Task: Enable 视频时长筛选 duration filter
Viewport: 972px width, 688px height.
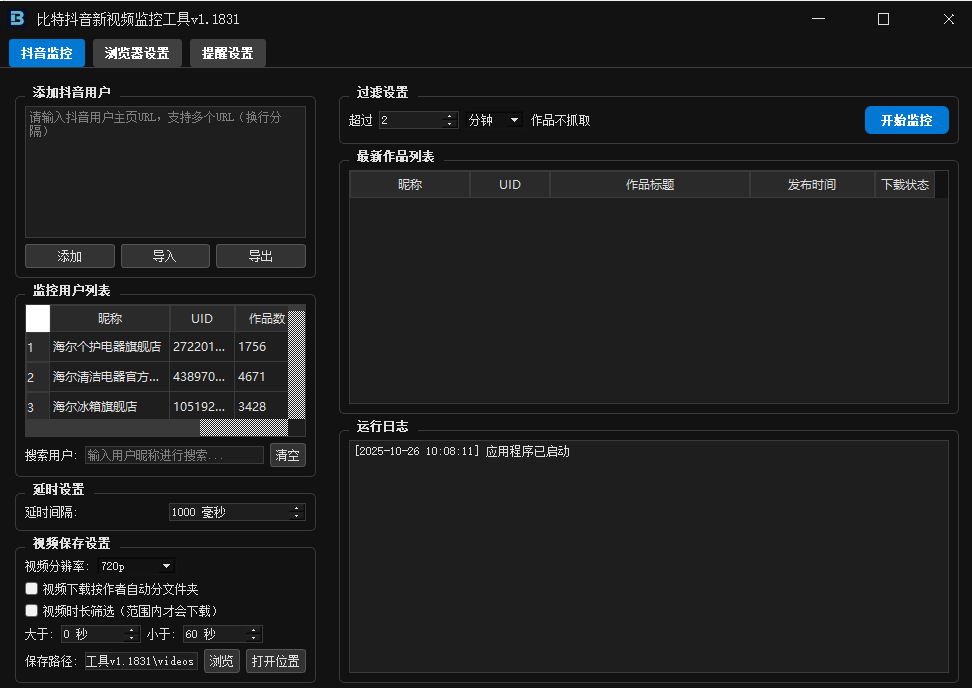Action: (x=31, y=610)
